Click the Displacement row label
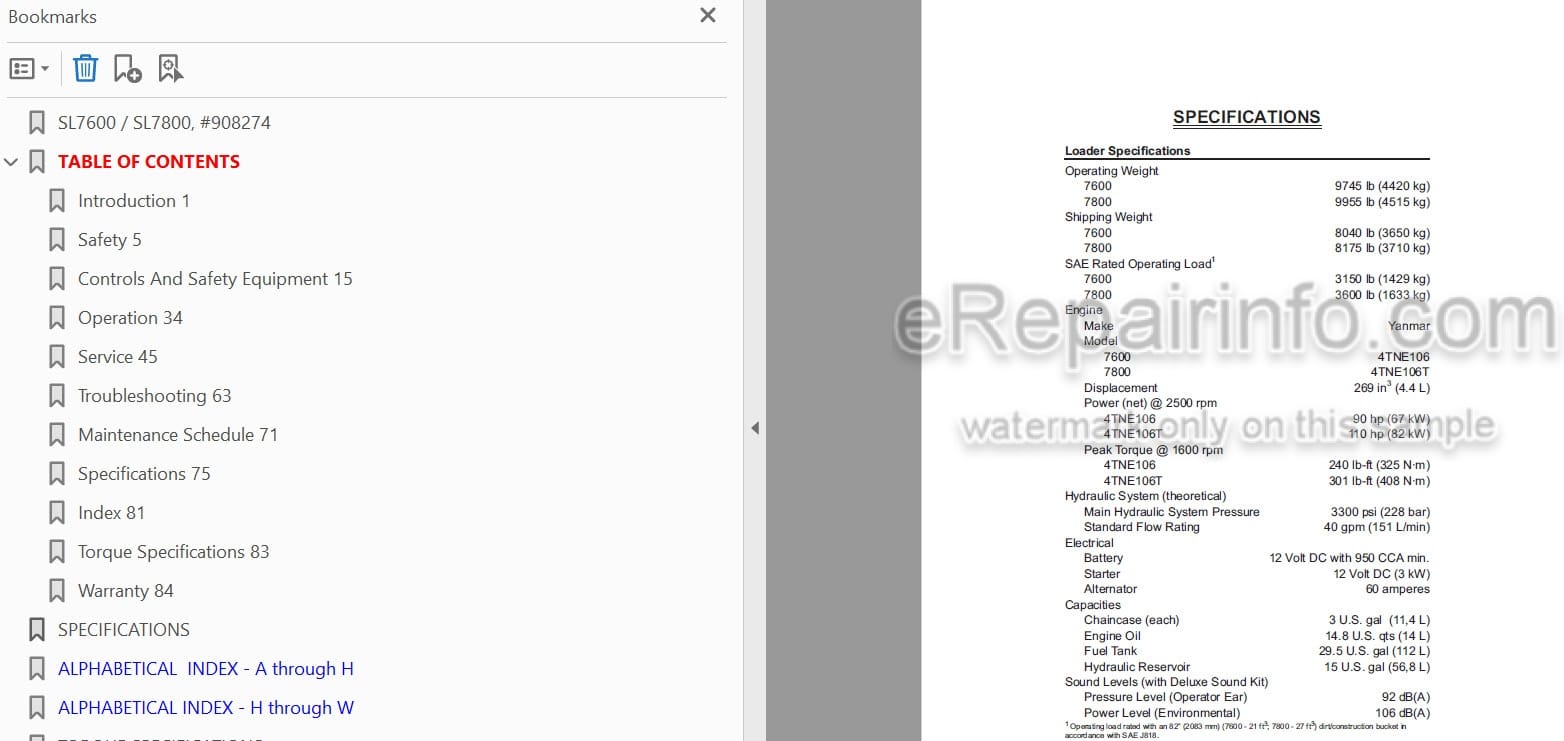 pos(1120,388)
